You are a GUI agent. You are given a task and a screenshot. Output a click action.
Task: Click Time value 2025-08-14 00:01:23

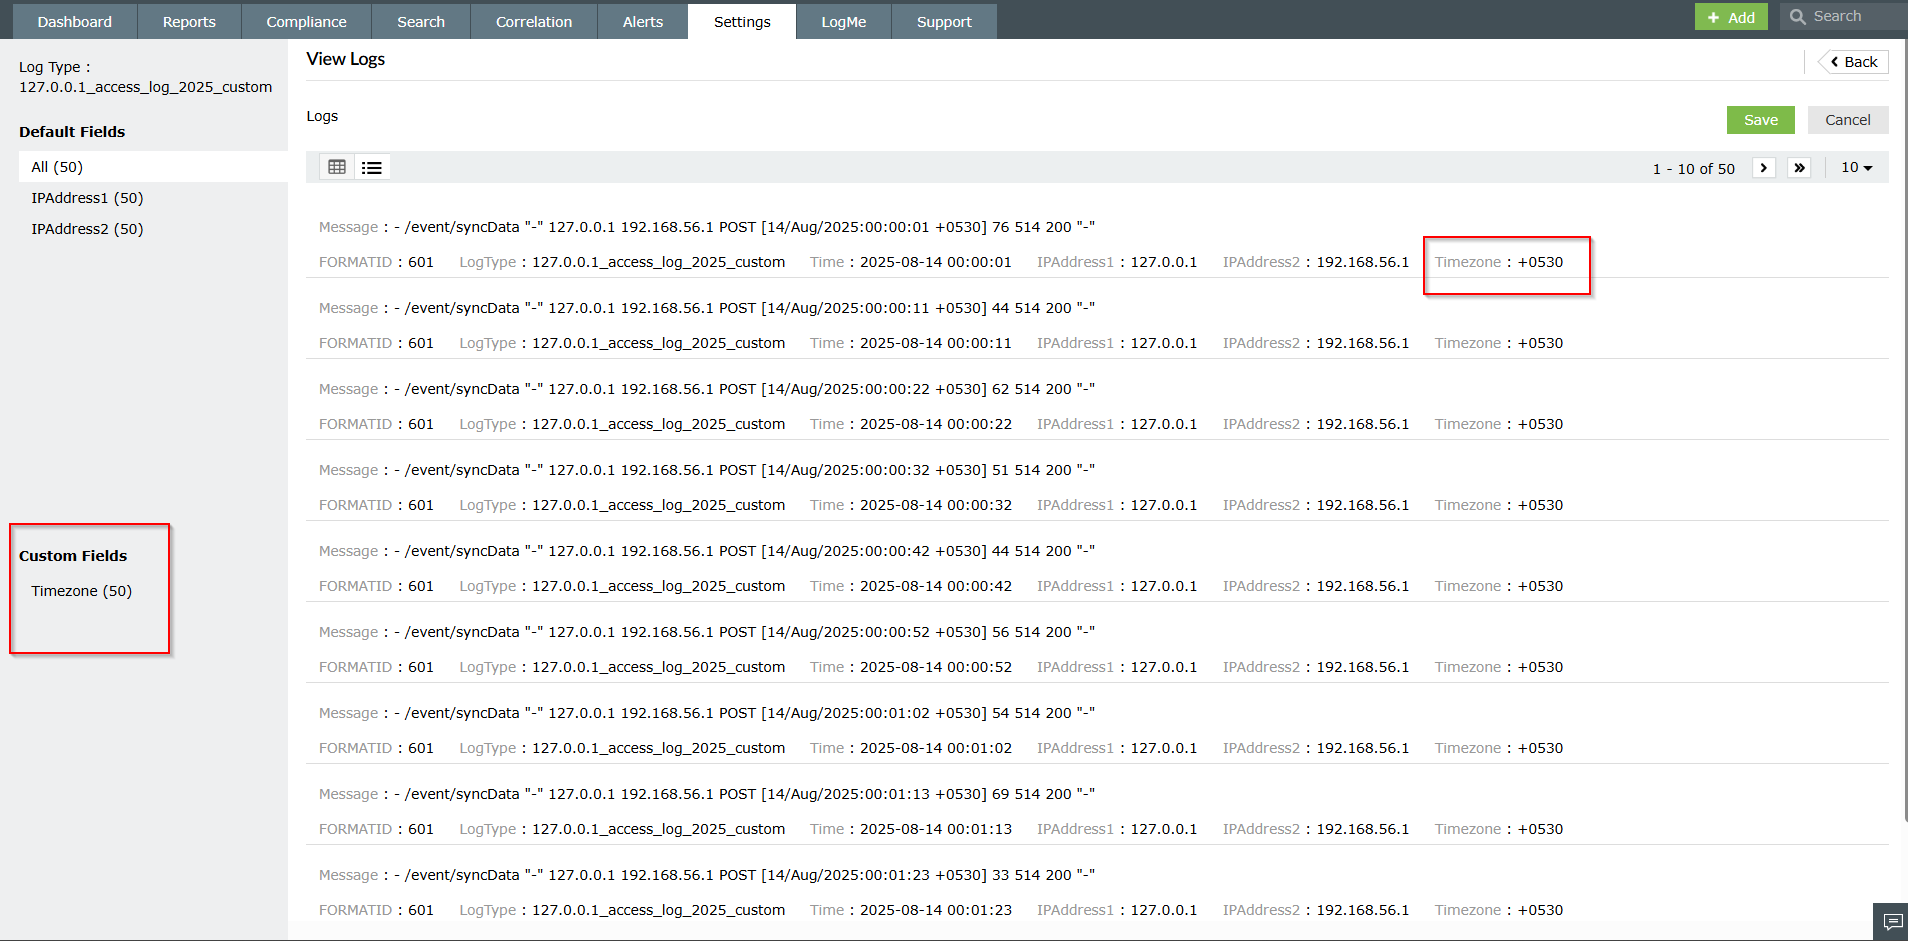[936, 910]
